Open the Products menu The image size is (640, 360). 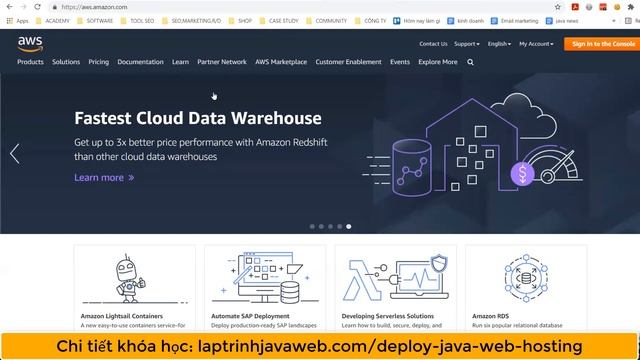(30, 62)
